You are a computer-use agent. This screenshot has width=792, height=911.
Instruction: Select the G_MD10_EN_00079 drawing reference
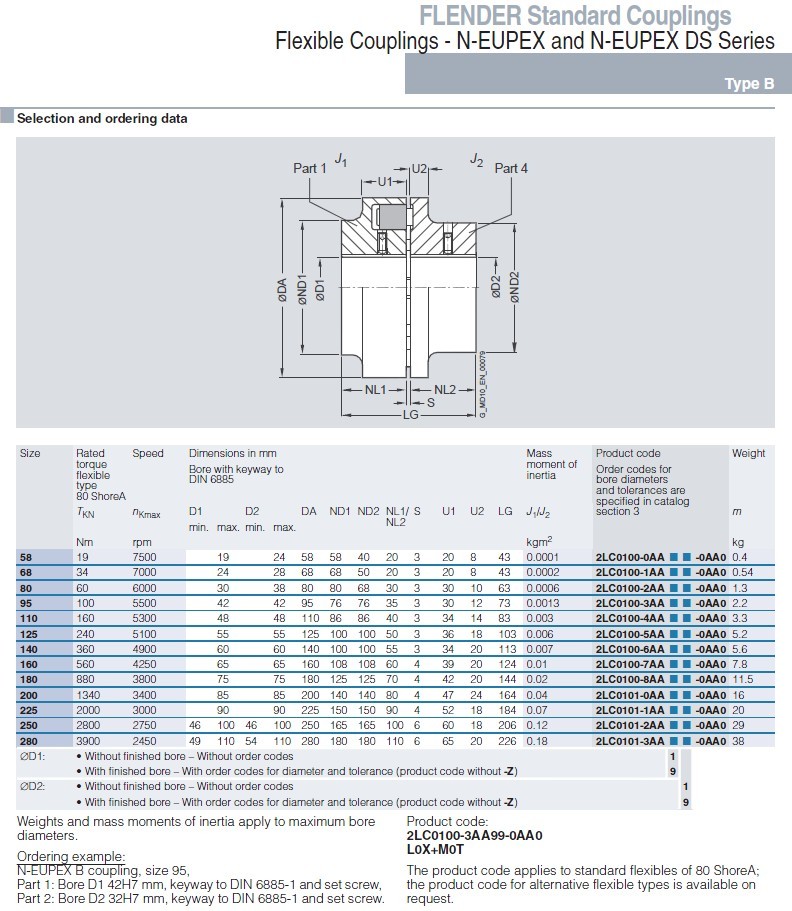pos(482,384)
